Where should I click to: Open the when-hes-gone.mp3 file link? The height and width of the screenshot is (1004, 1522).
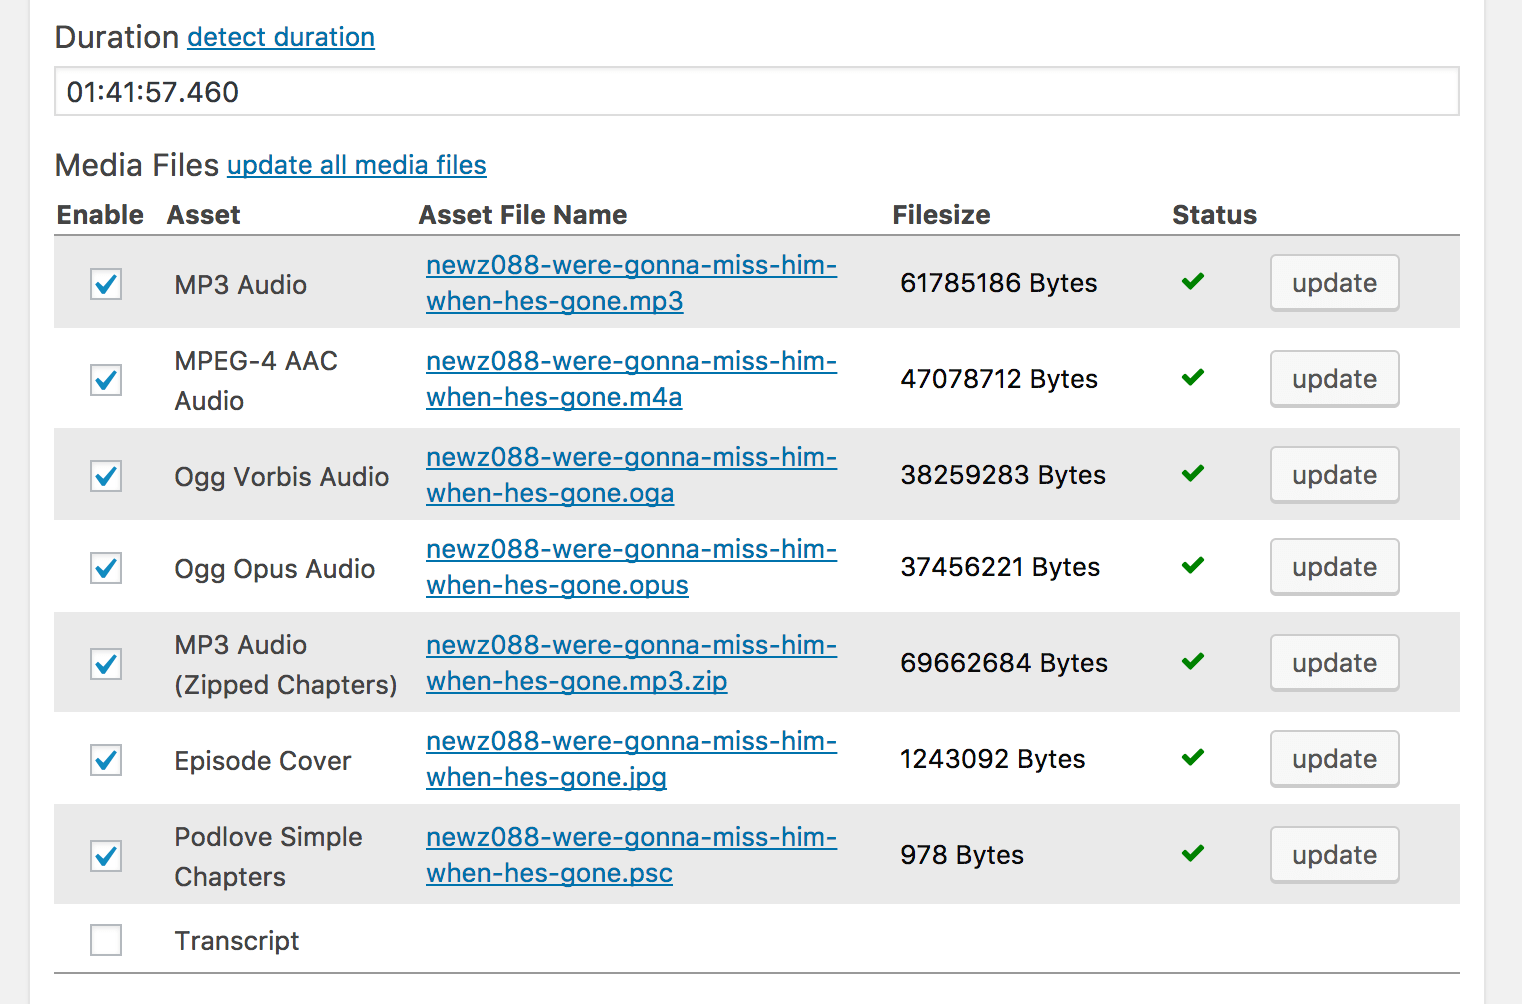[632, 283]
